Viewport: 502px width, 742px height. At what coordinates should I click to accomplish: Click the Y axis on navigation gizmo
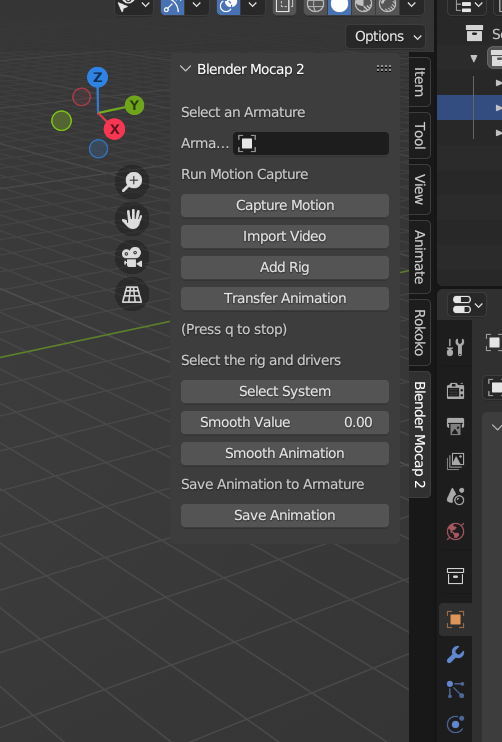pos(134,105)
